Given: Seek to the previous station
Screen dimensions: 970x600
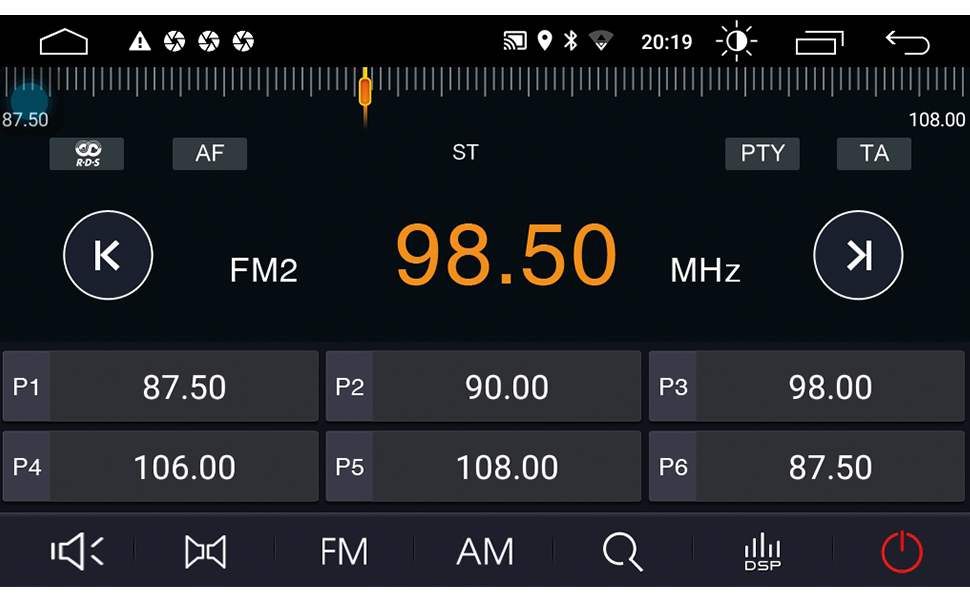Looking at the screenshot, I should pos(108,255).
